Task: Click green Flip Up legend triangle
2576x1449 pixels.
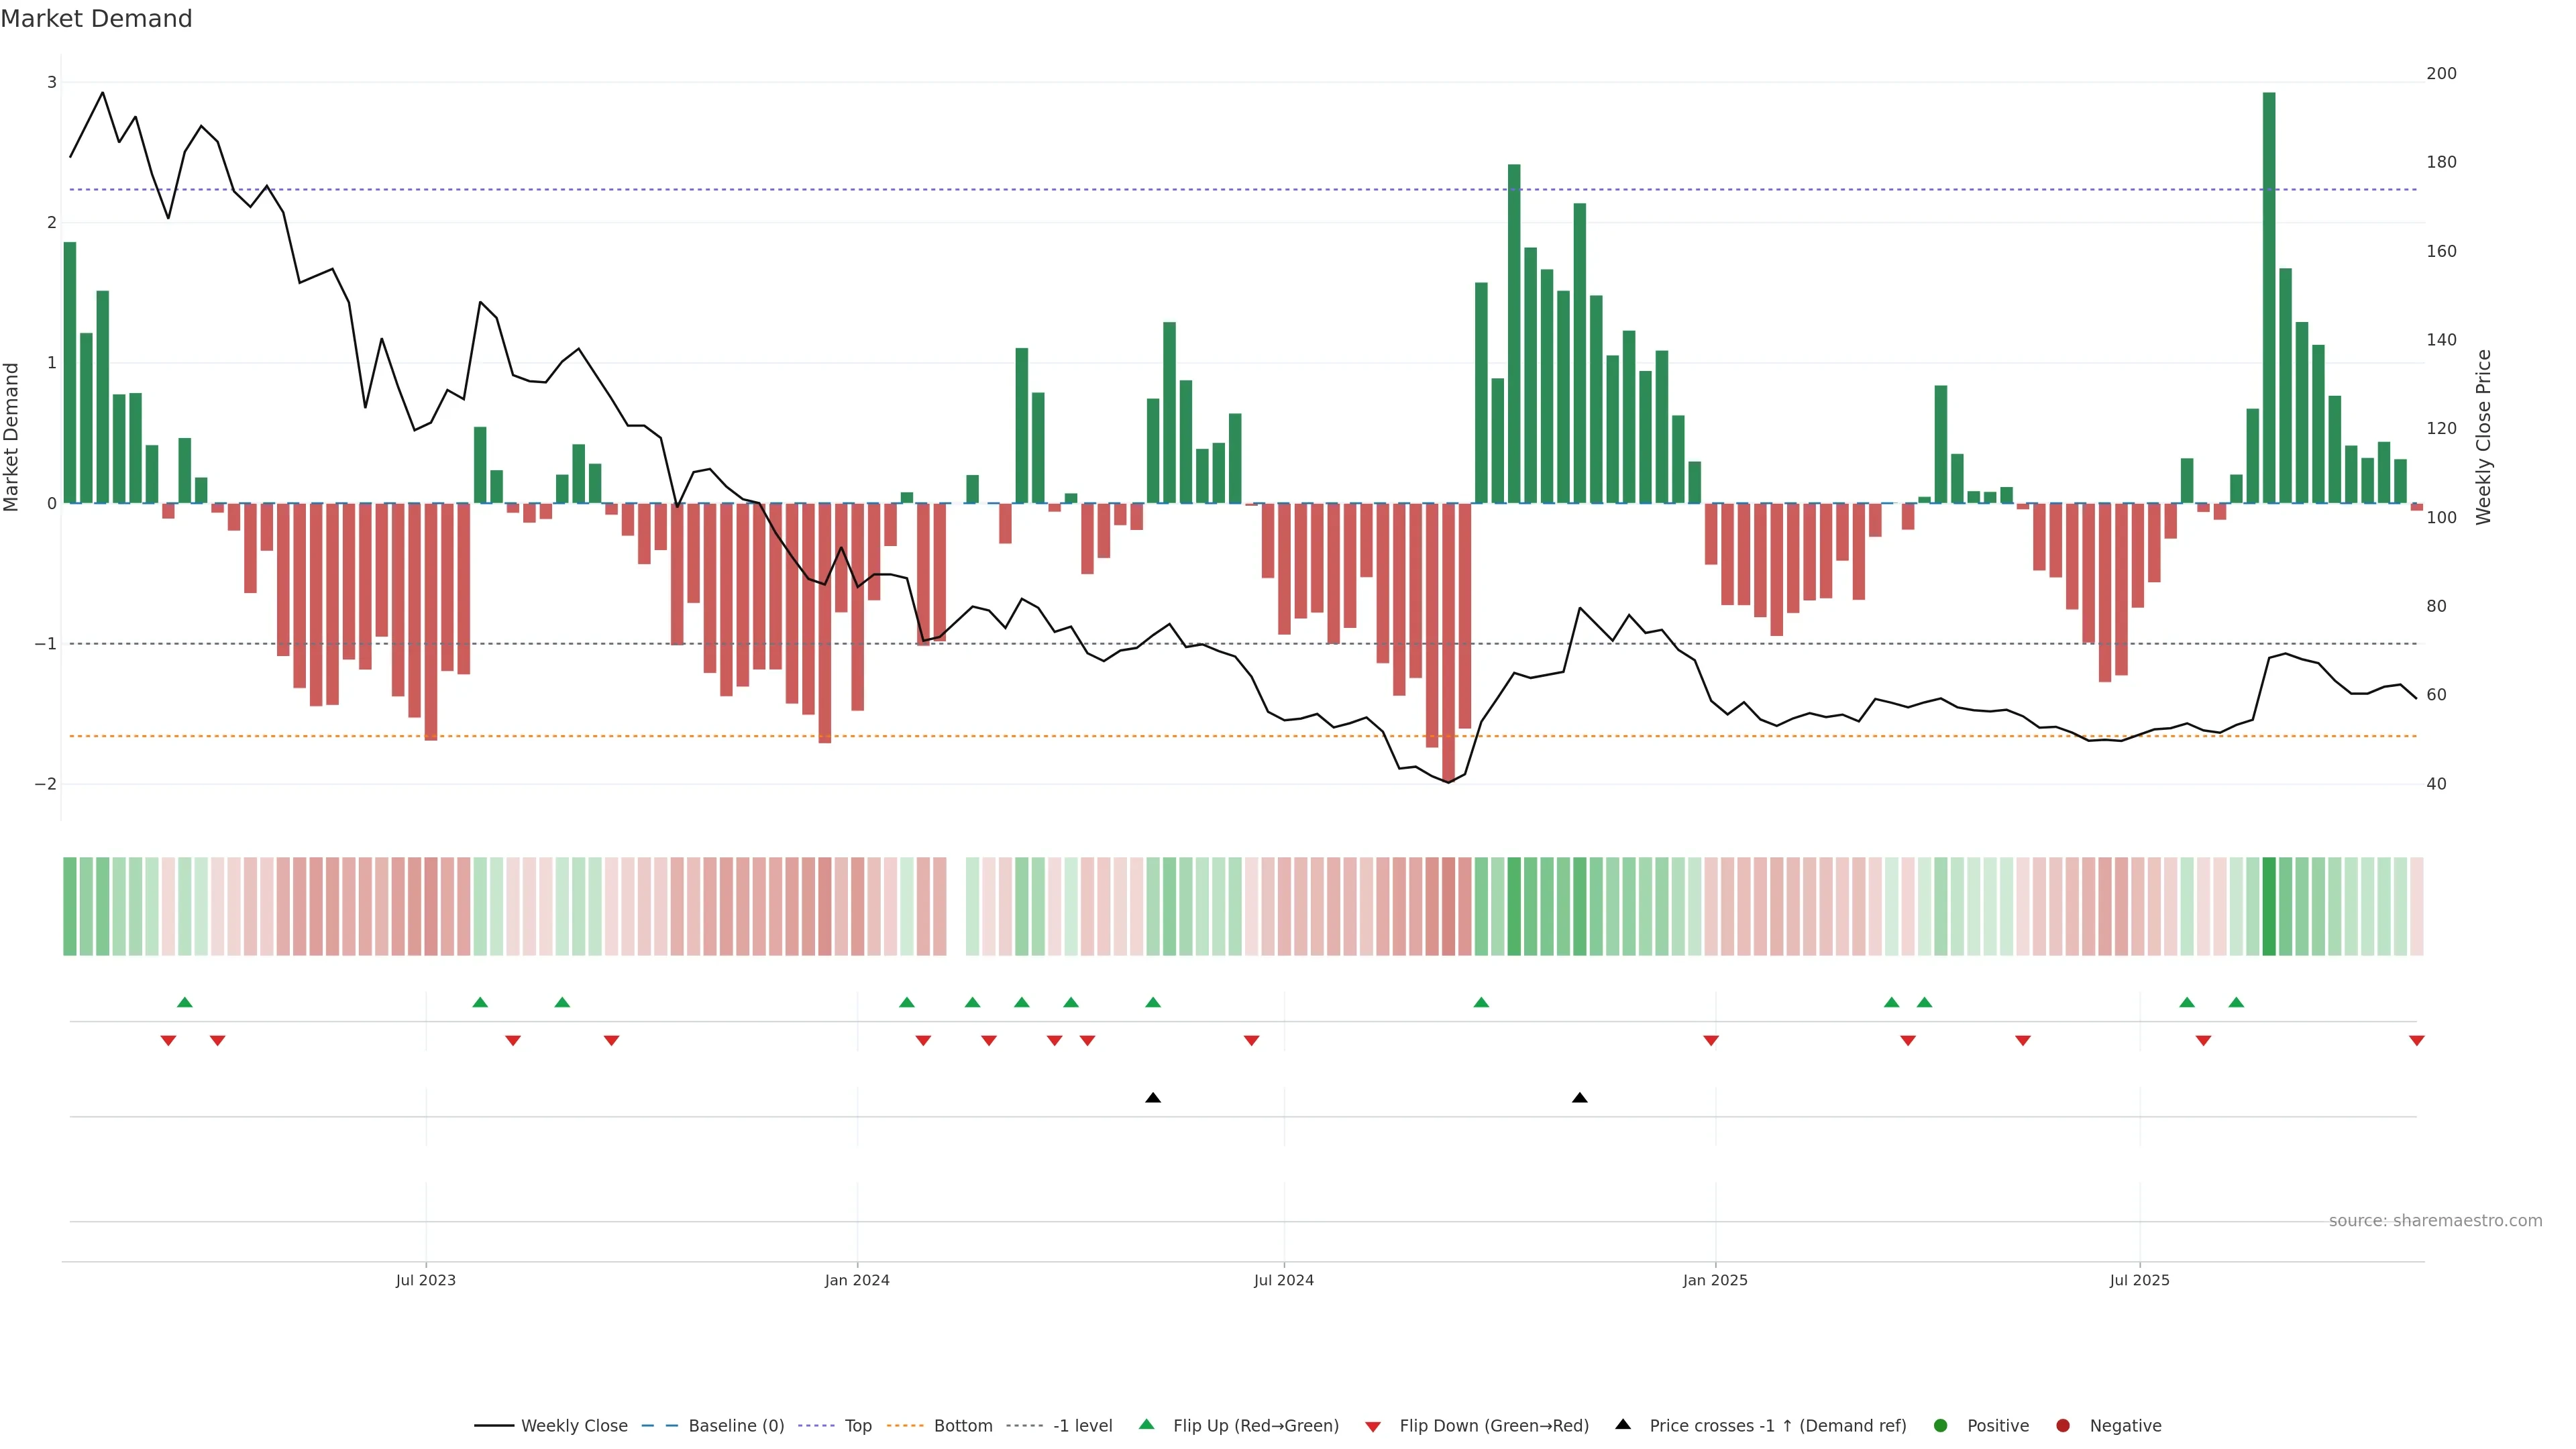Action: (x=1147, y=1424)
